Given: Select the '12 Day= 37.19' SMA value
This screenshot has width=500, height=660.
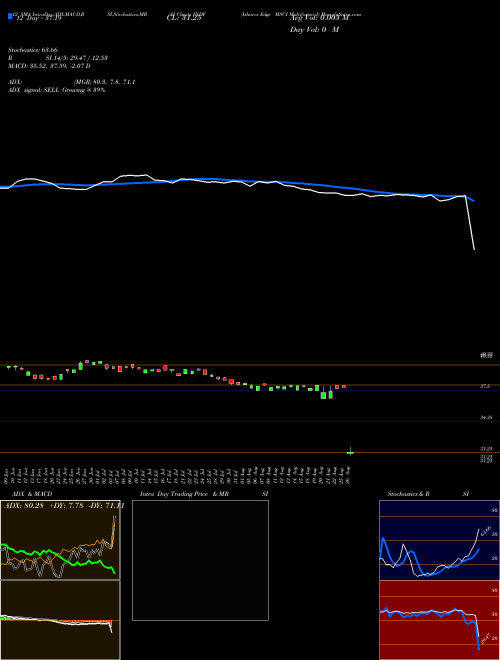Looking at the screenshot, I should tap(39, 19).
